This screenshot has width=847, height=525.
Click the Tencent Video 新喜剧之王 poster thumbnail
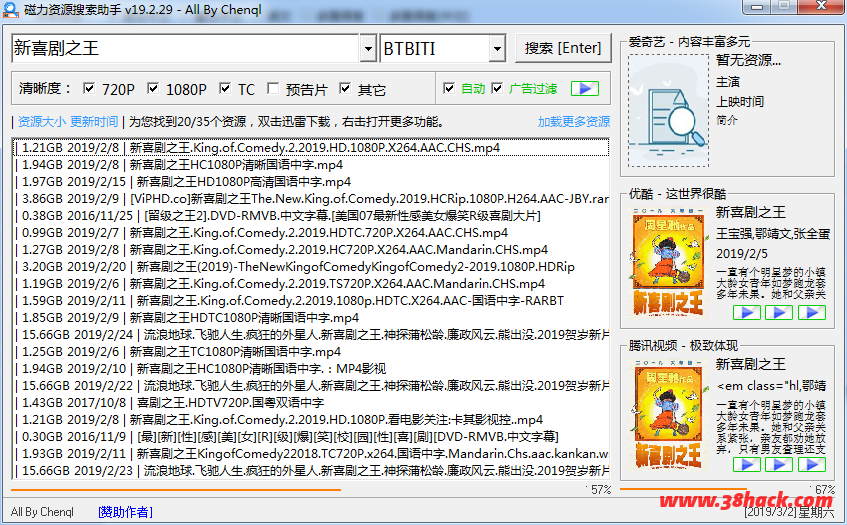pyautogui.click(x=668, y=416)
